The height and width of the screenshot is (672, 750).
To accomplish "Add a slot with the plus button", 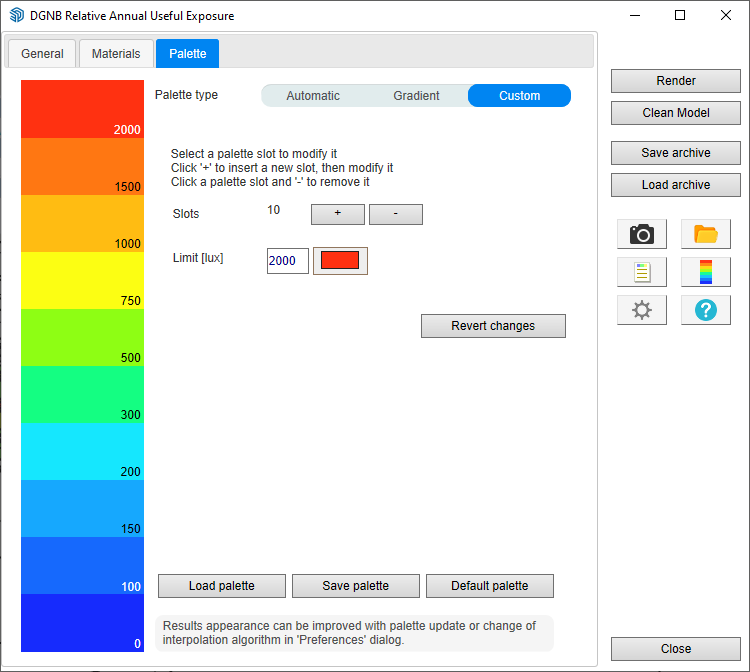I will pyautogui.click(x=338, y=214).
